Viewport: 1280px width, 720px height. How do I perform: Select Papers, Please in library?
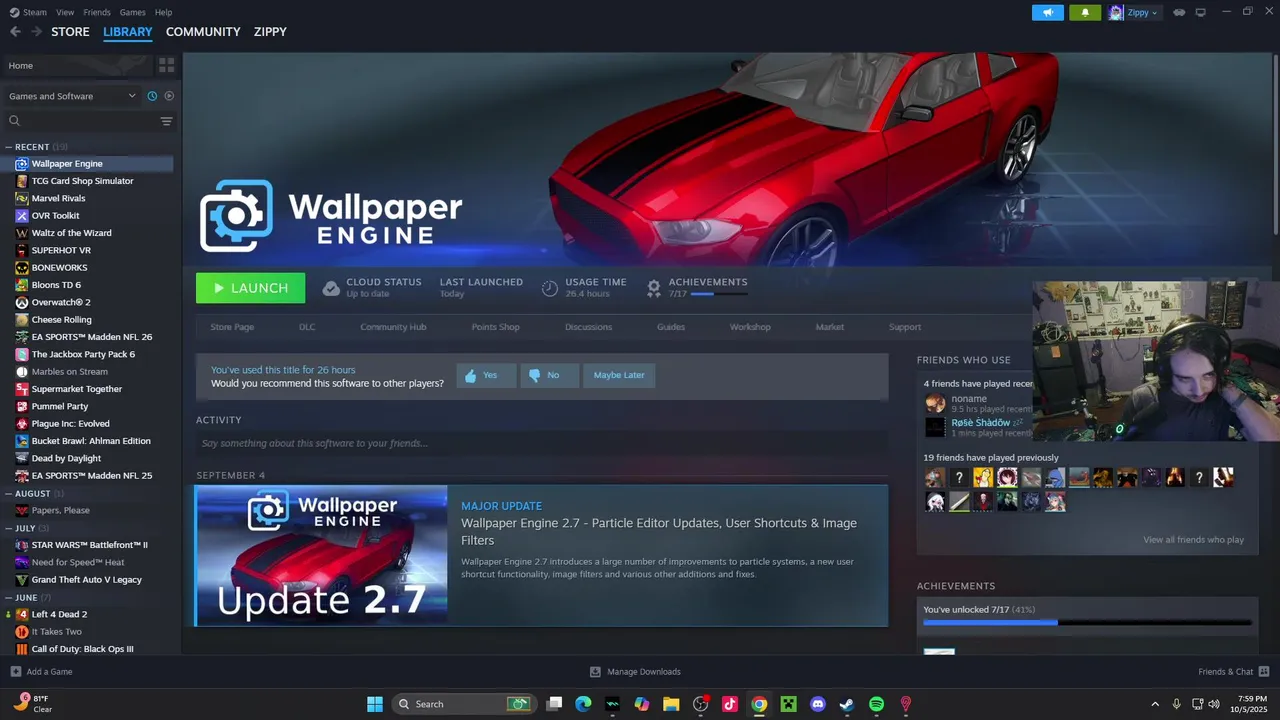pos(60,510)
